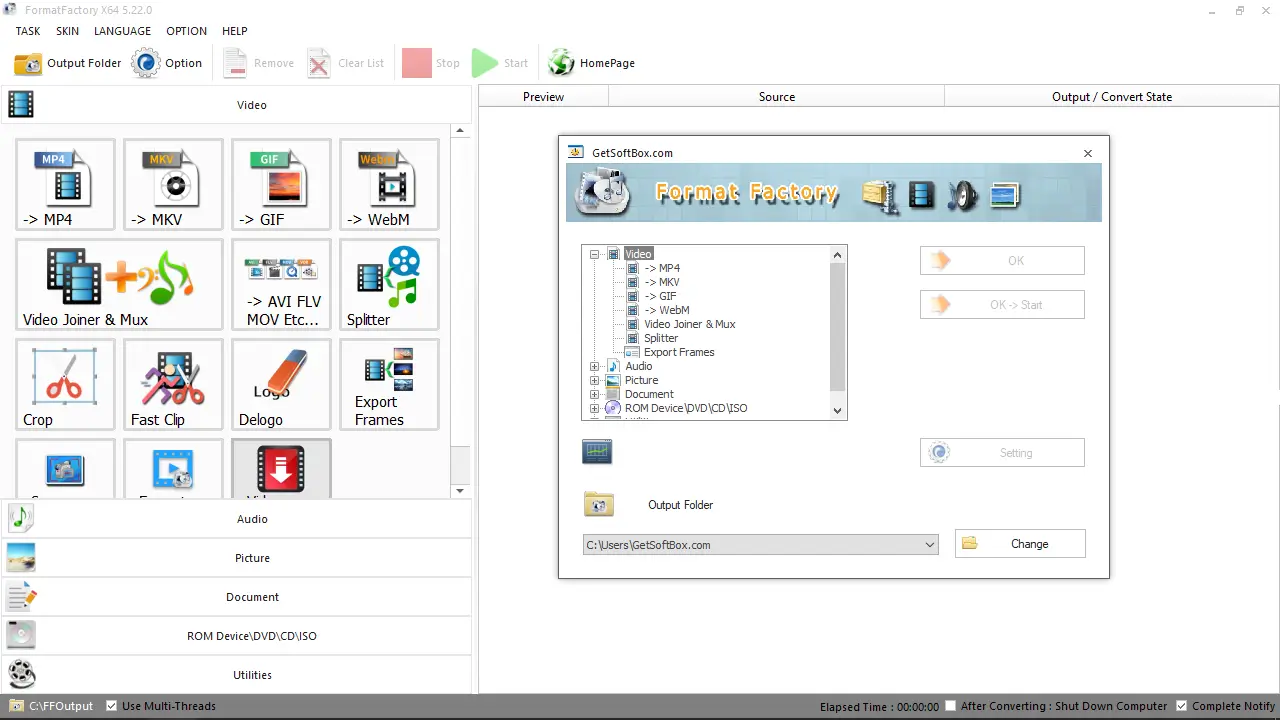Launch the Delogo tool

tap(282, 385)
